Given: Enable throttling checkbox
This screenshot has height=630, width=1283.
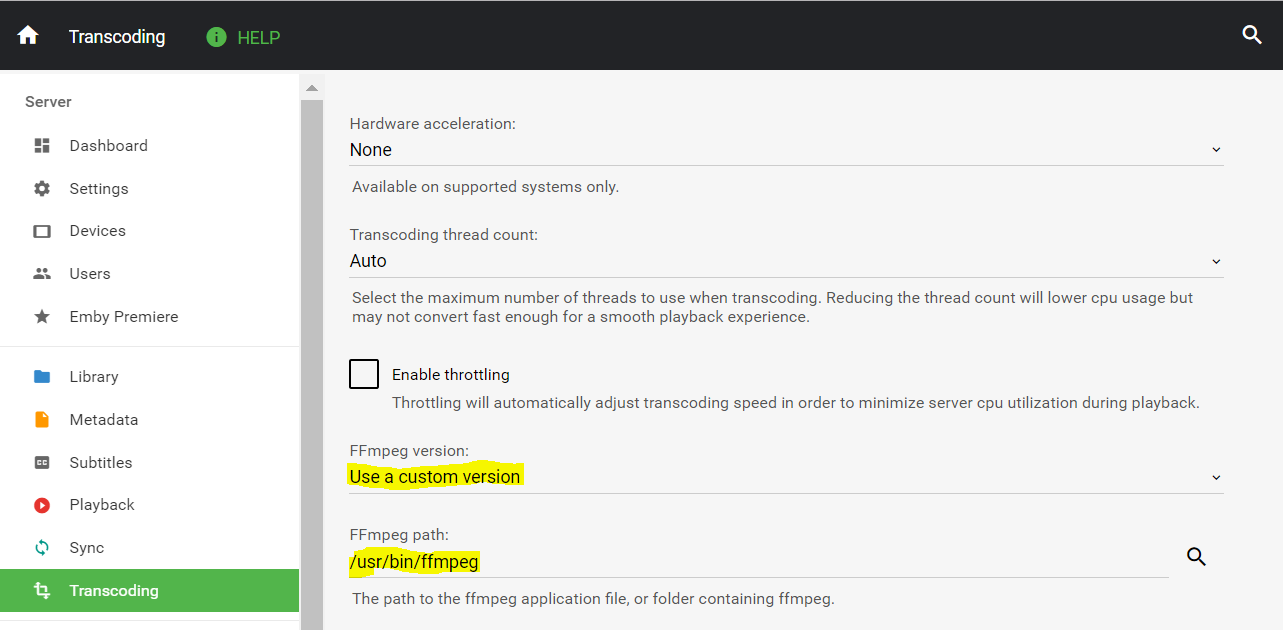Looking at the screenshot, I should (x=364, y=374).
